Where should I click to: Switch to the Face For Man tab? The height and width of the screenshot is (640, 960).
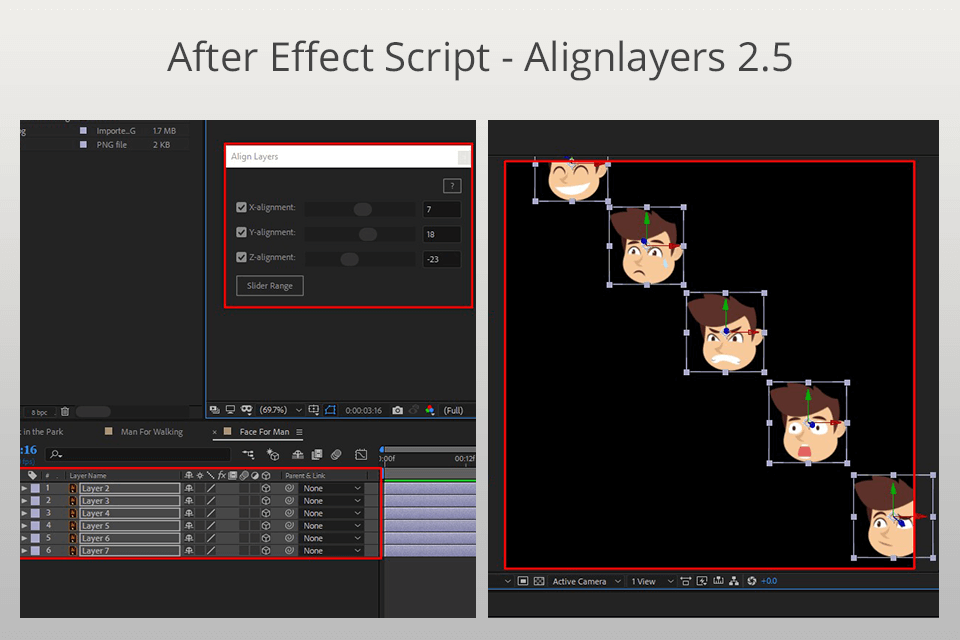coord(265,432)
